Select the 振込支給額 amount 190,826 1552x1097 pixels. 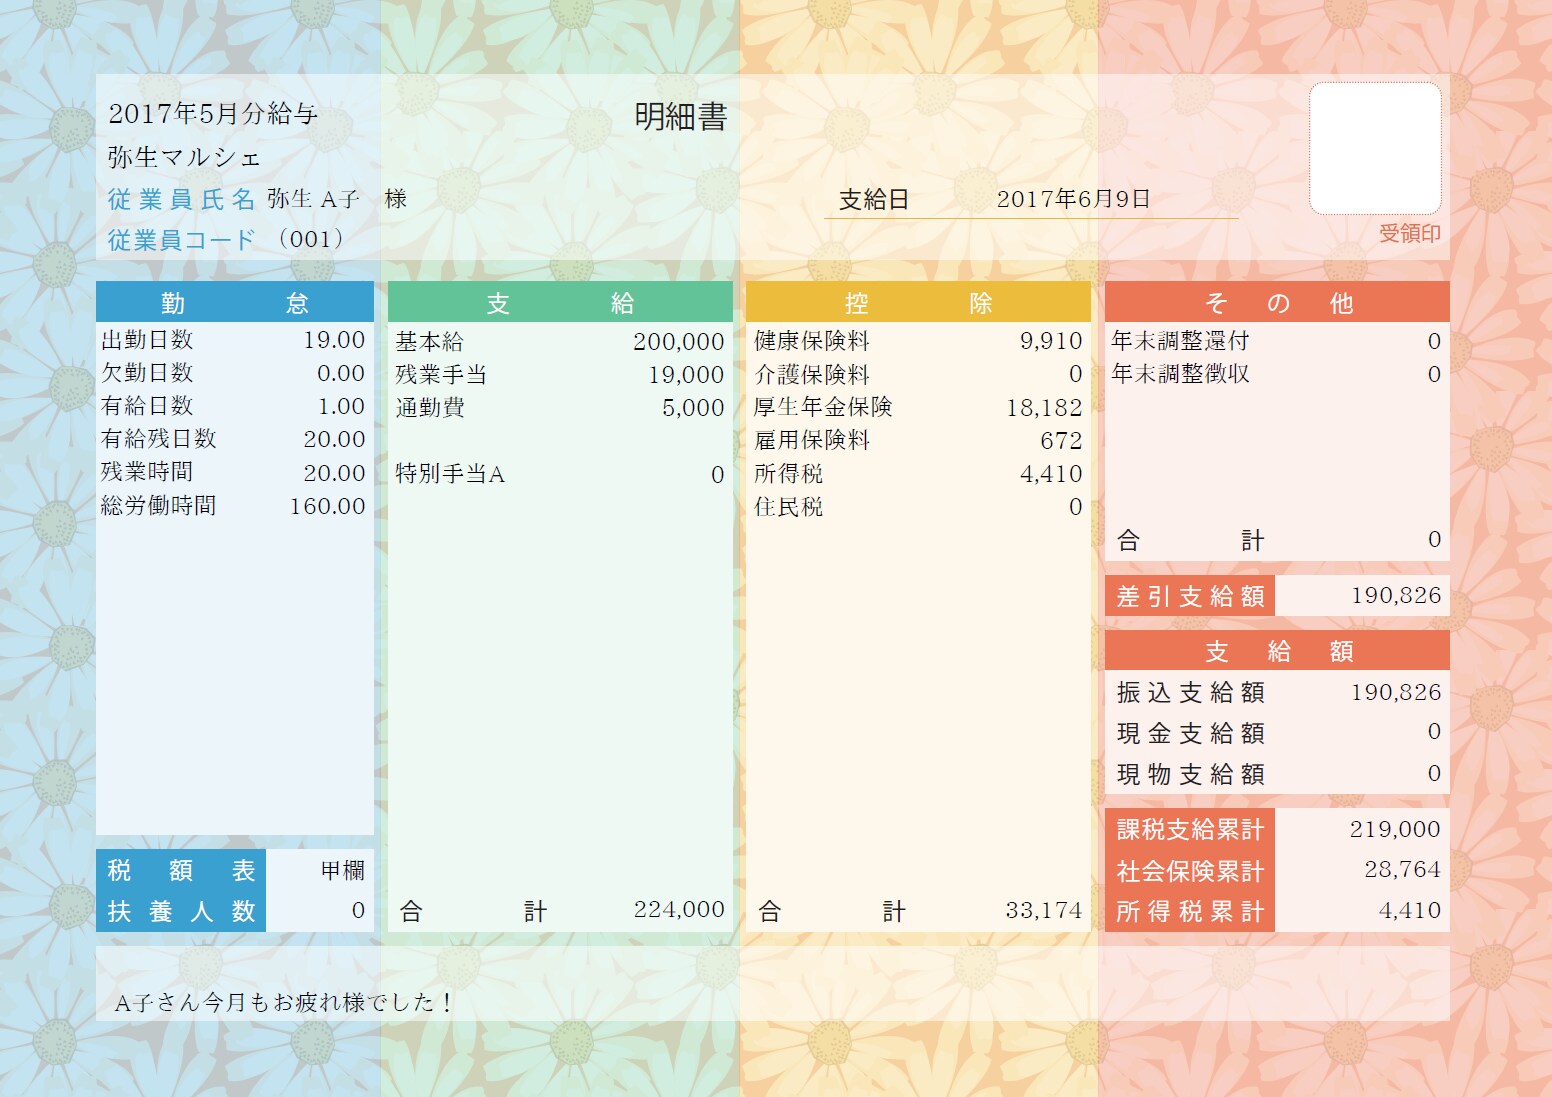(1396, 692)
